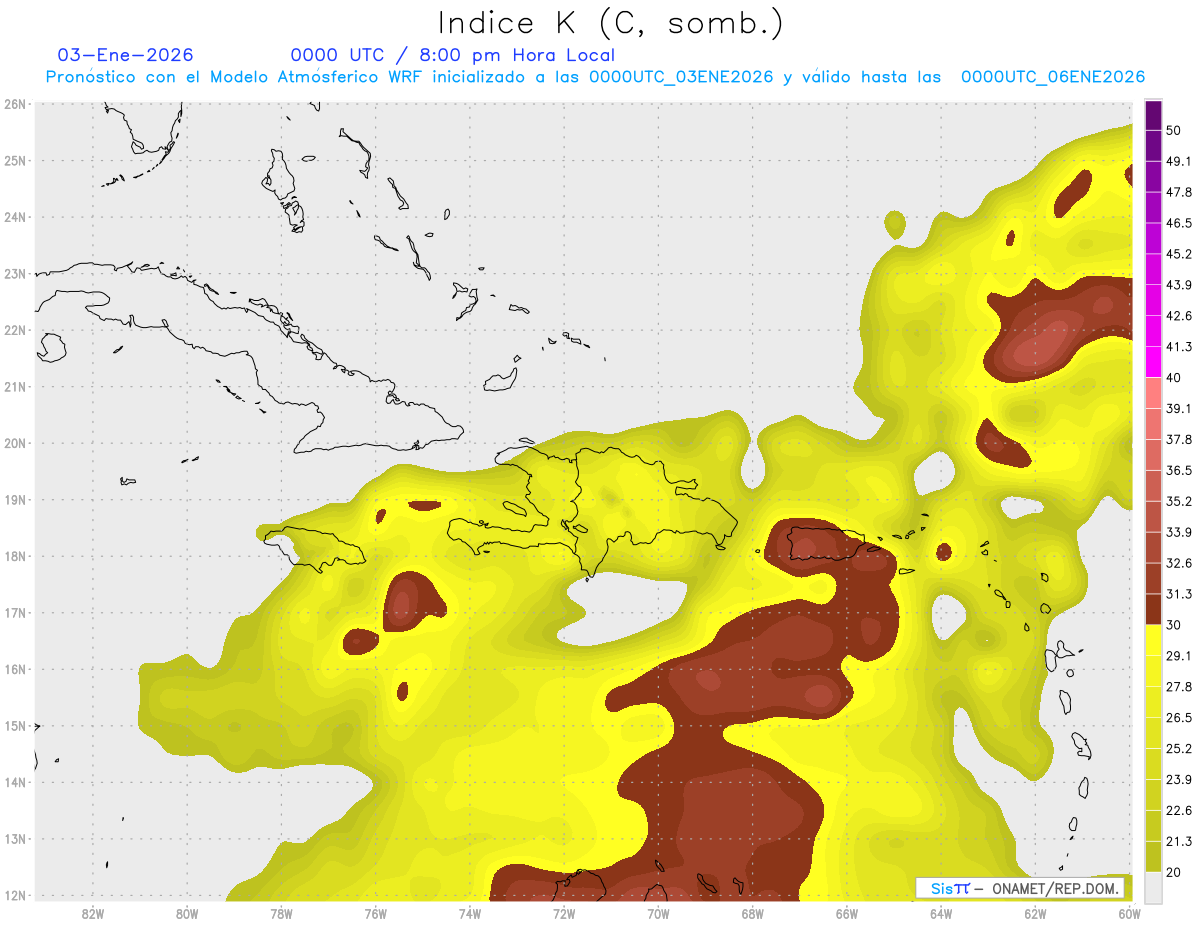The height and width of the screenshot is (927, 1200).
Task: Click the longitude axis label '72W'
Action: click(x=564, y=913)
